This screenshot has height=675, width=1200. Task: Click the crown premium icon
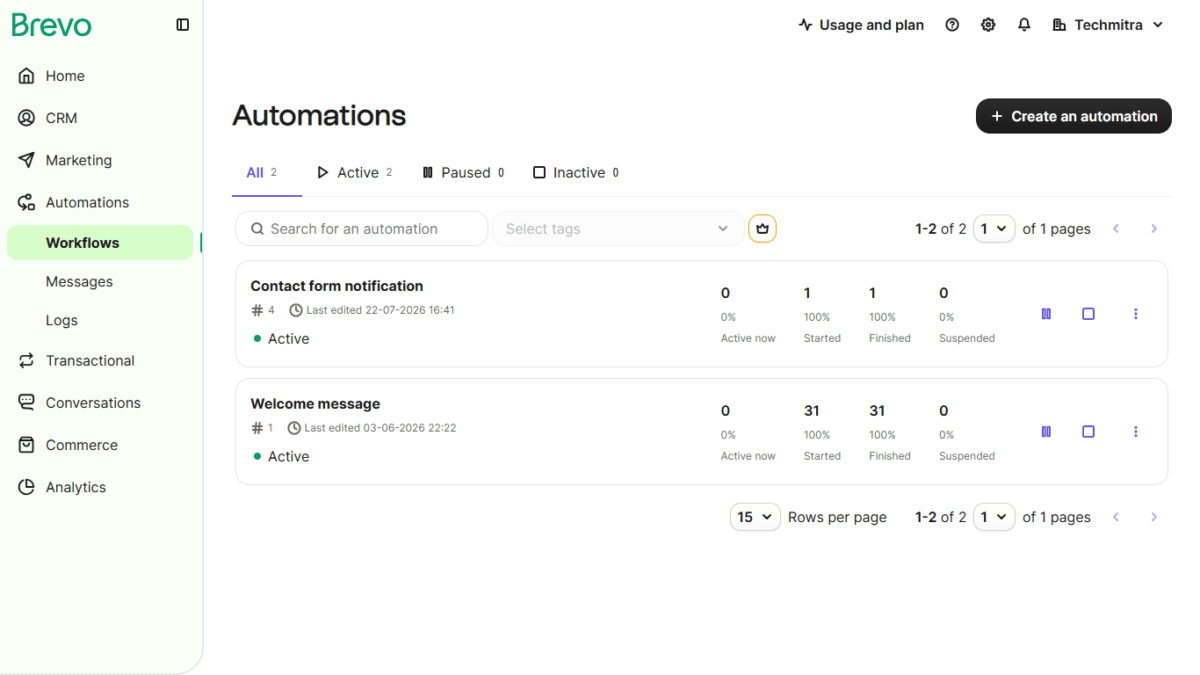click(763, 229)
